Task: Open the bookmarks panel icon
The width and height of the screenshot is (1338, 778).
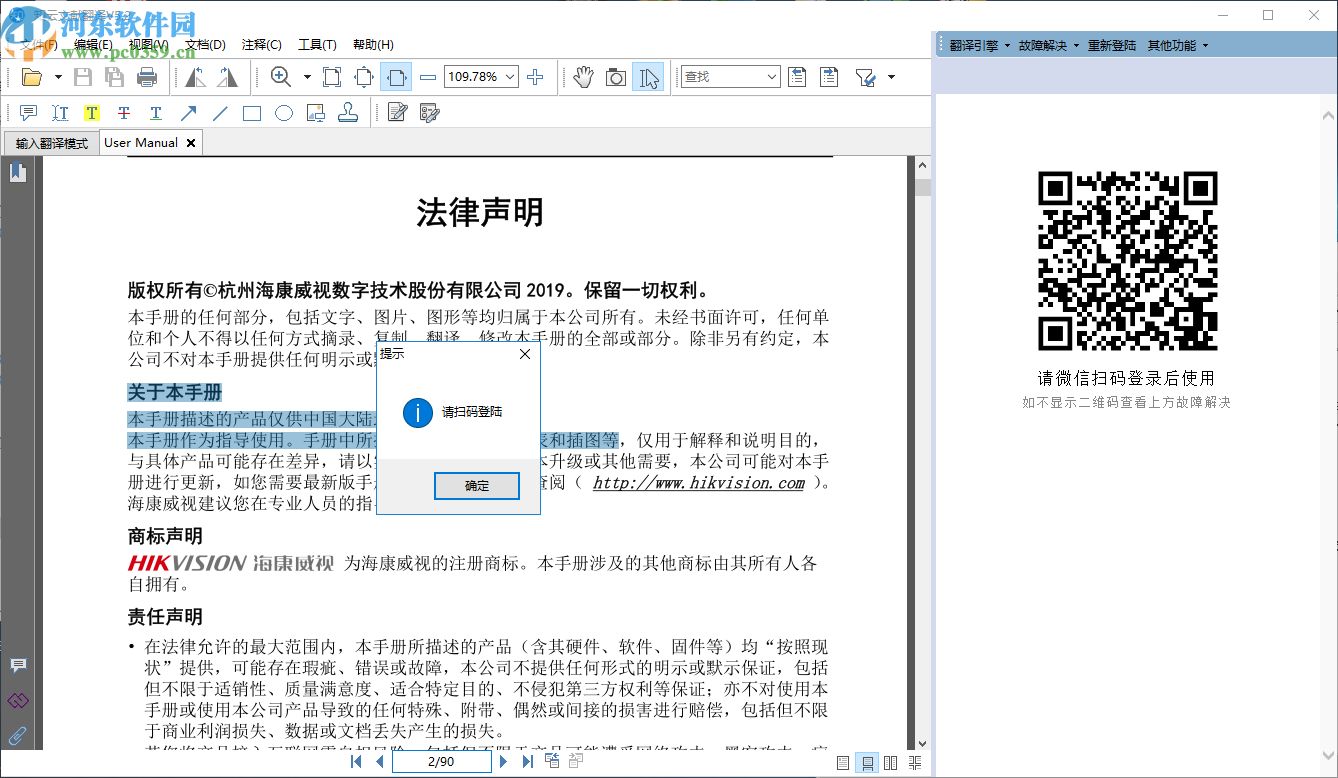Action: click(x=16, y=171)
